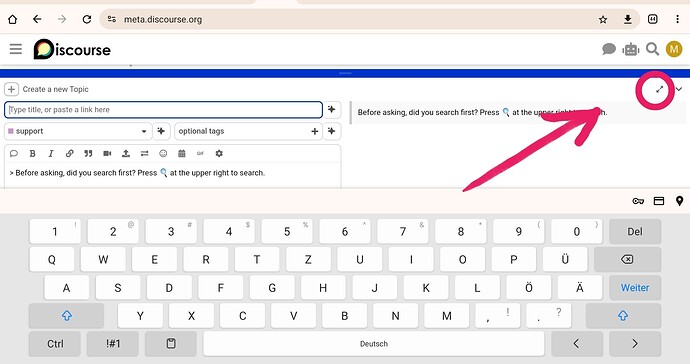Navigate back in browser

(37, 19)
